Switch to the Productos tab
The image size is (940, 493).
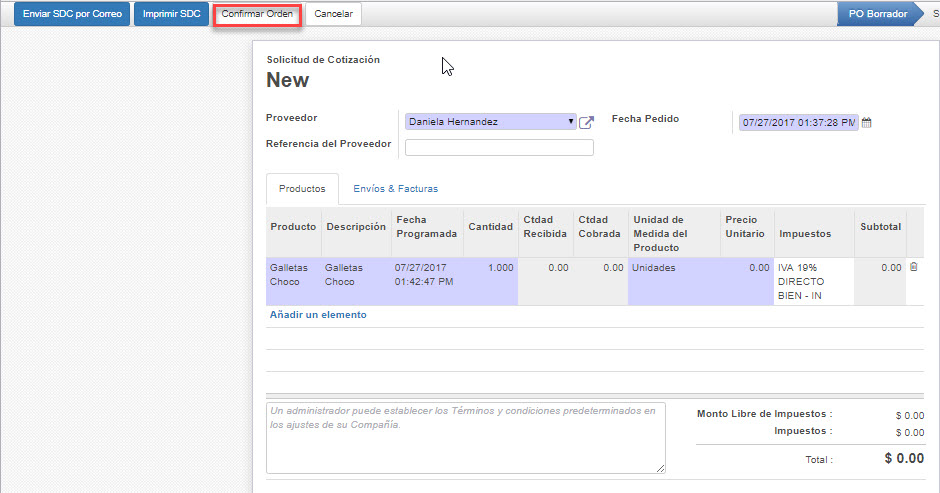(302, 188)
